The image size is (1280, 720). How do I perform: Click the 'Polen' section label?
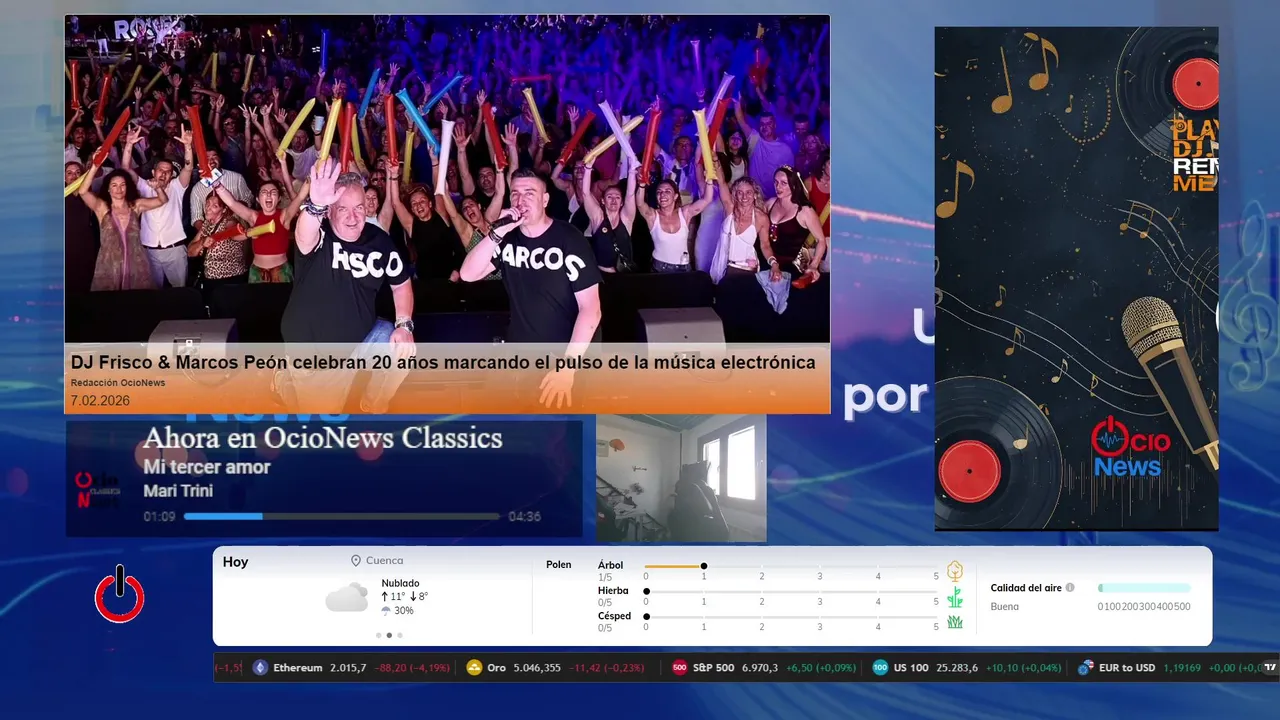click(559, 565)
